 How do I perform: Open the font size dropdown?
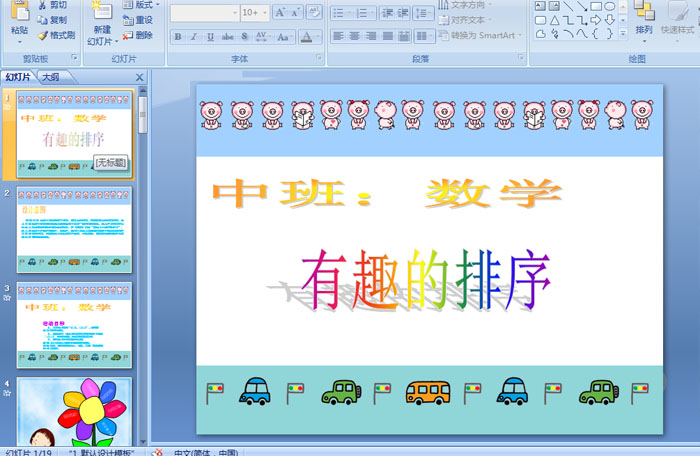tap(263, 13)
